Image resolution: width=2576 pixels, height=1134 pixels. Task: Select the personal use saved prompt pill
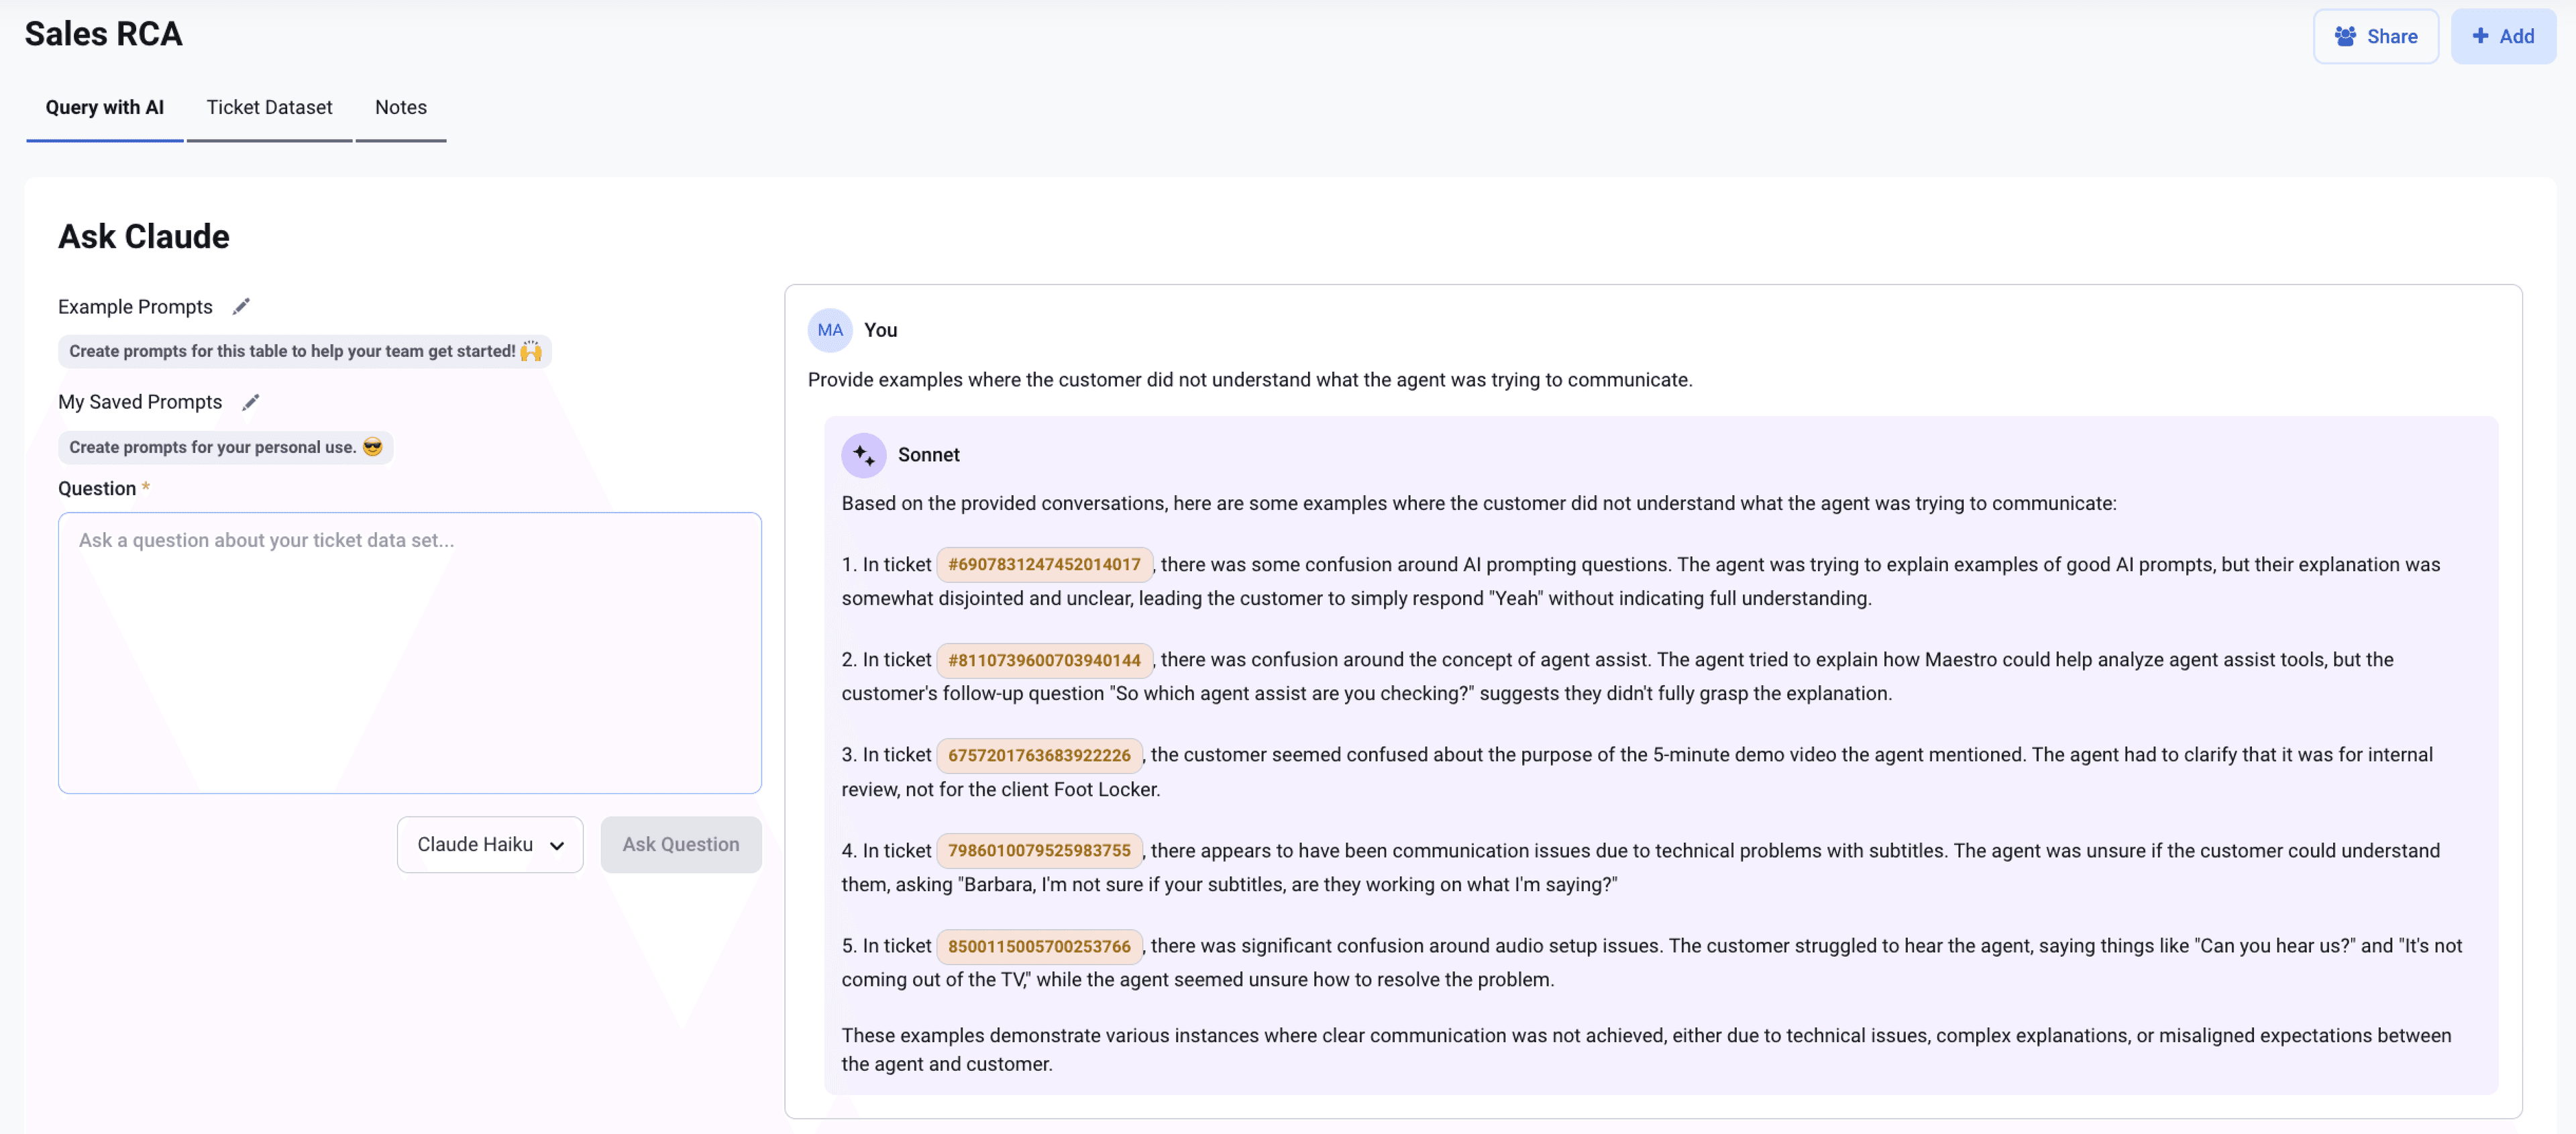(x=224, y=447)
